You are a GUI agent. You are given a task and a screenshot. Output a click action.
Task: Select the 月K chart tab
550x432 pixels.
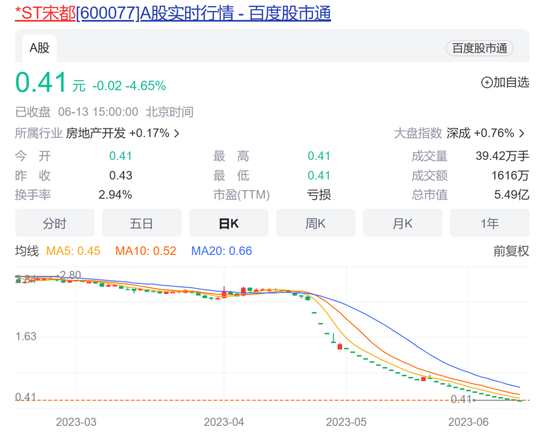click(403, 223)
